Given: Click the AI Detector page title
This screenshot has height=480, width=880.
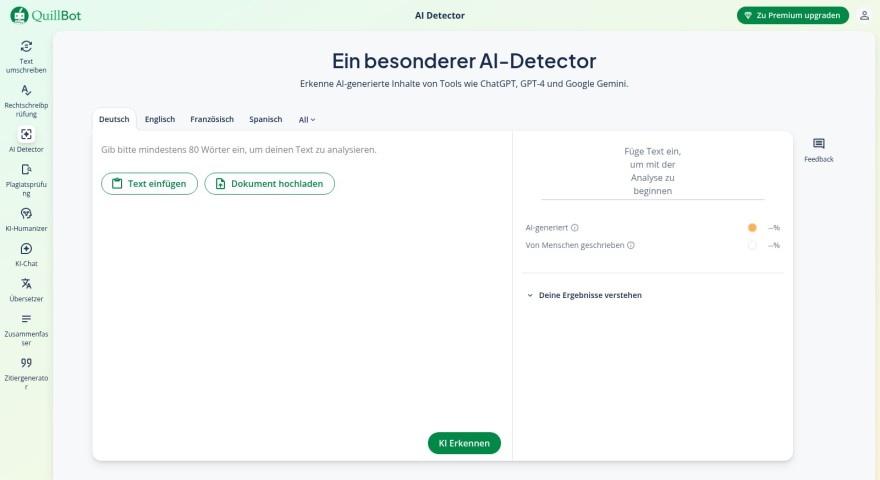Looking at the screenshot, I should (x=439, y=16).
